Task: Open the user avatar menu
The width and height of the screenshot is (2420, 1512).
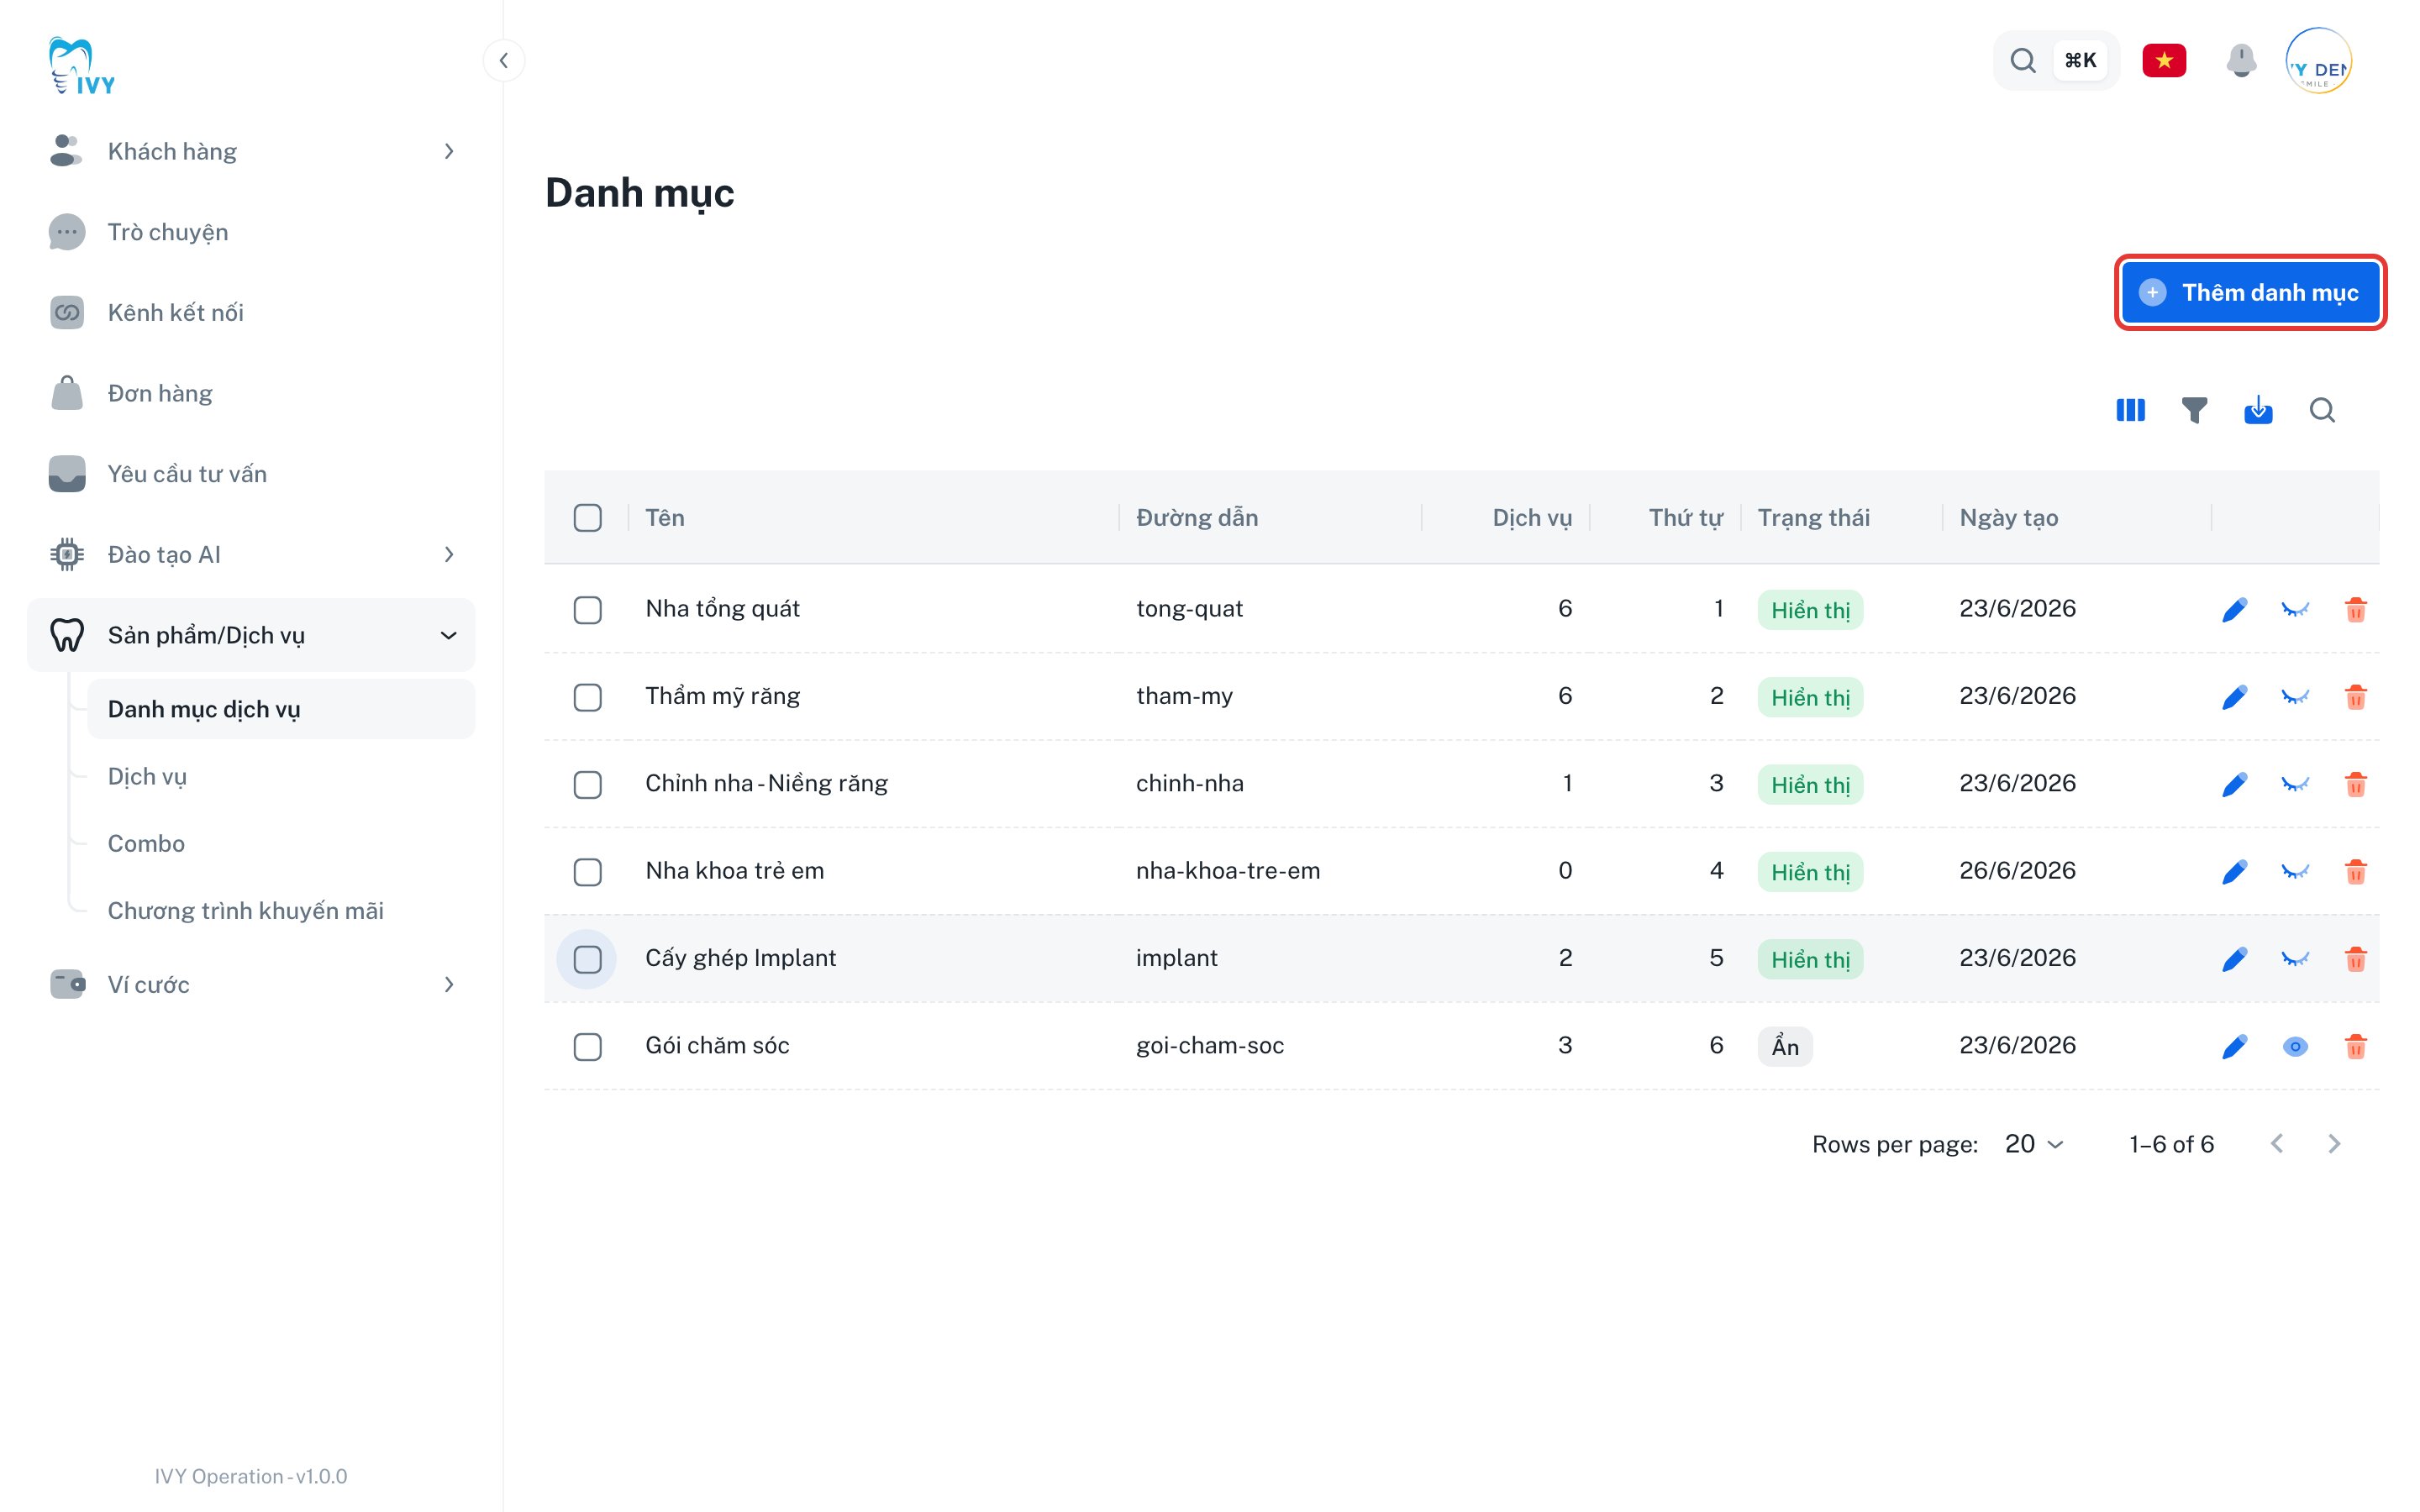Action: coord(2318,60)
